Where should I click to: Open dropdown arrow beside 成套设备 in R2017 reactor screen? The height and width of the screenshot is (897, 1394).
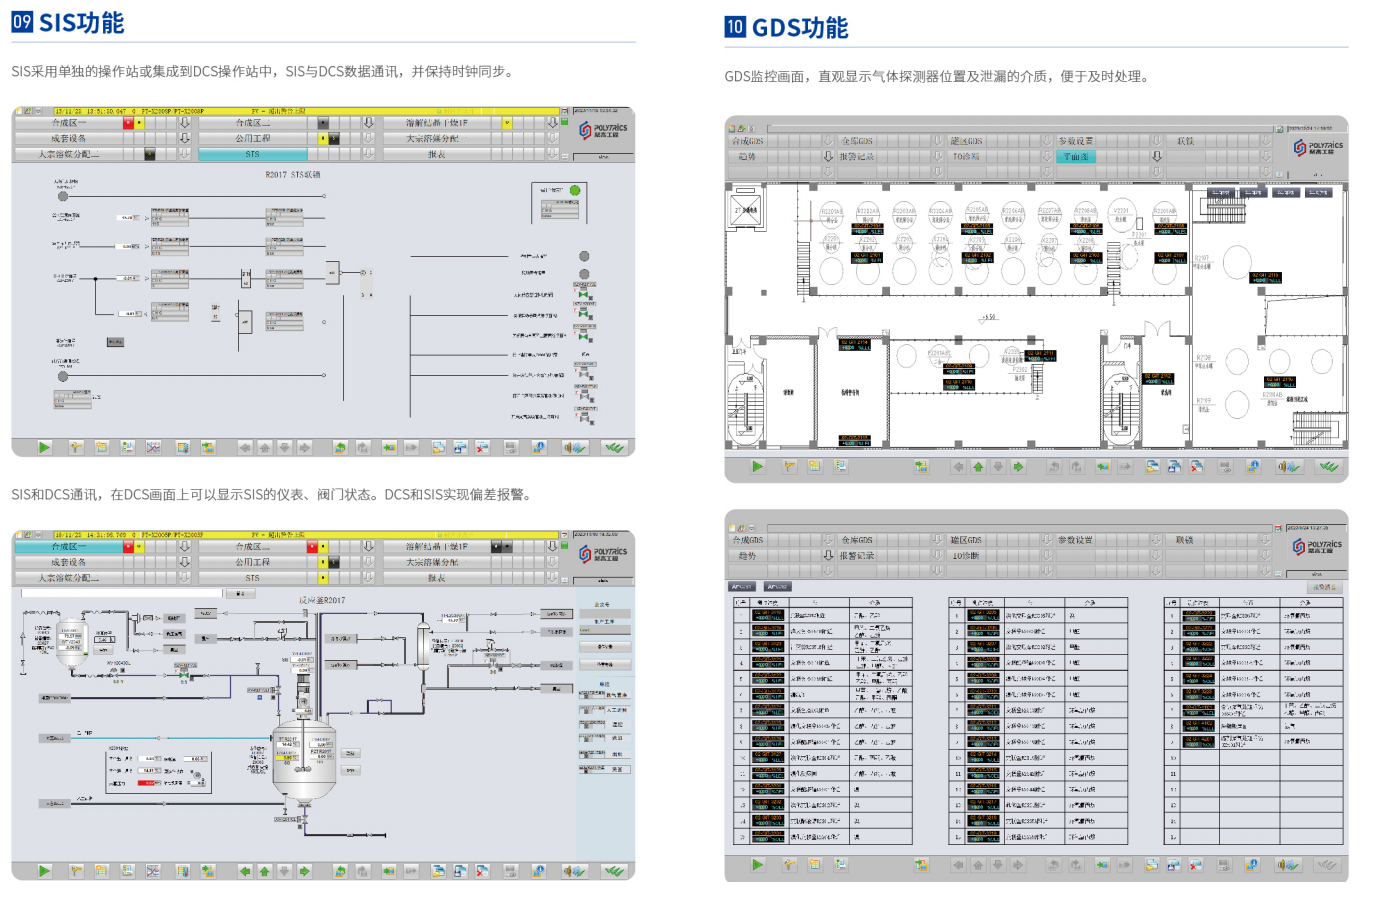pos(184,562)
